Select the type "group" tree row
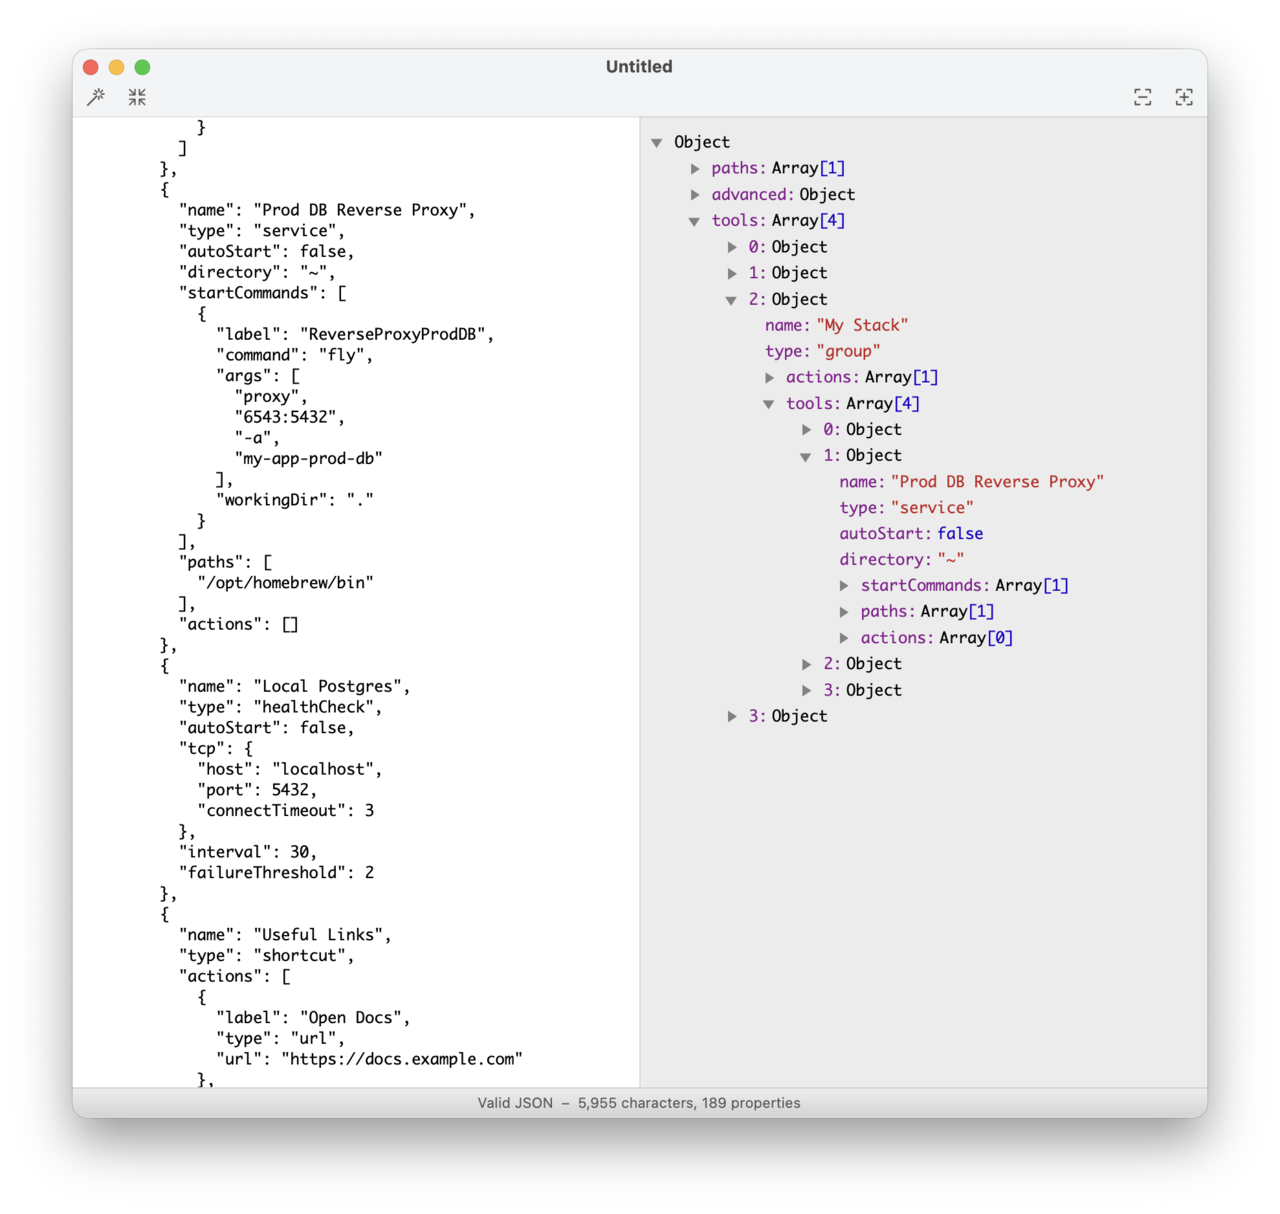Viewport: 1280px width, 1214px height. tap(822, 351)
